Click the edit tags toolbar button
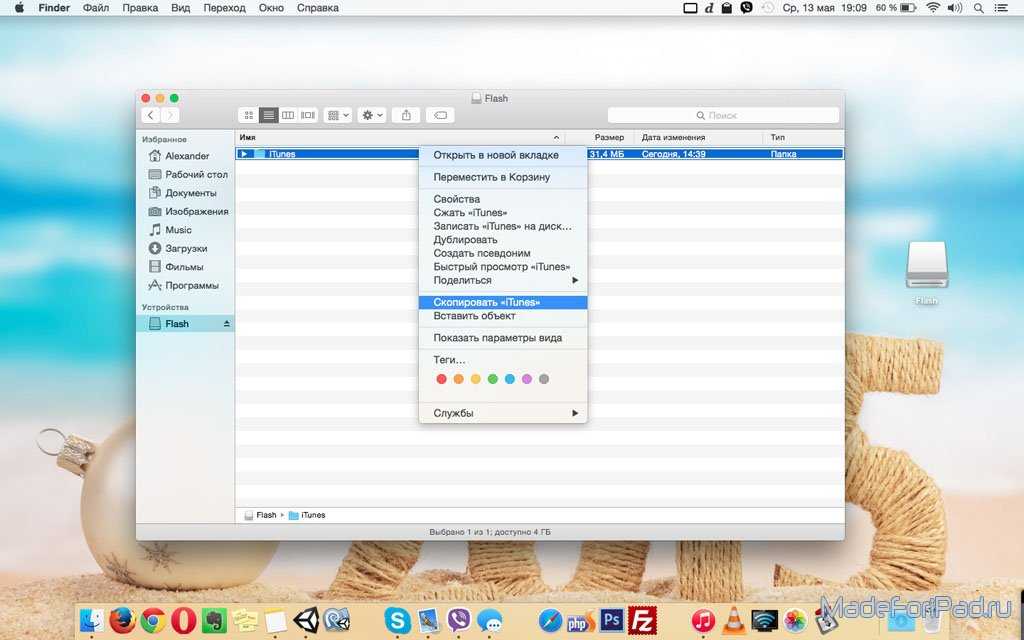The width and height of the screenshot is (1024, 640). tap(440, 115)
